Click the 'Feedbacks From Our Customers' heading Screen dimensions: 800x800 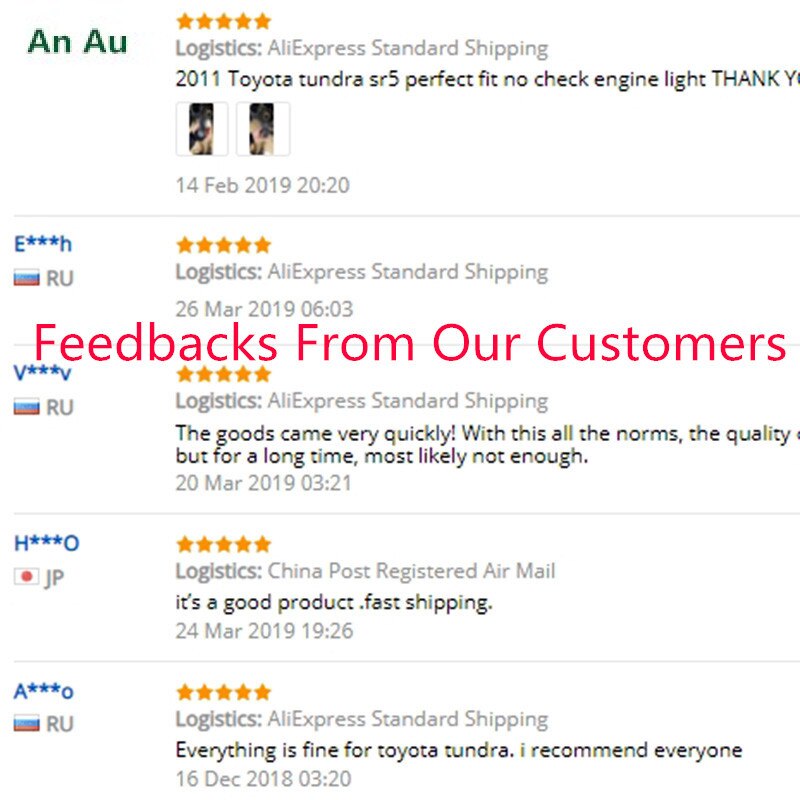pos(410,343)
